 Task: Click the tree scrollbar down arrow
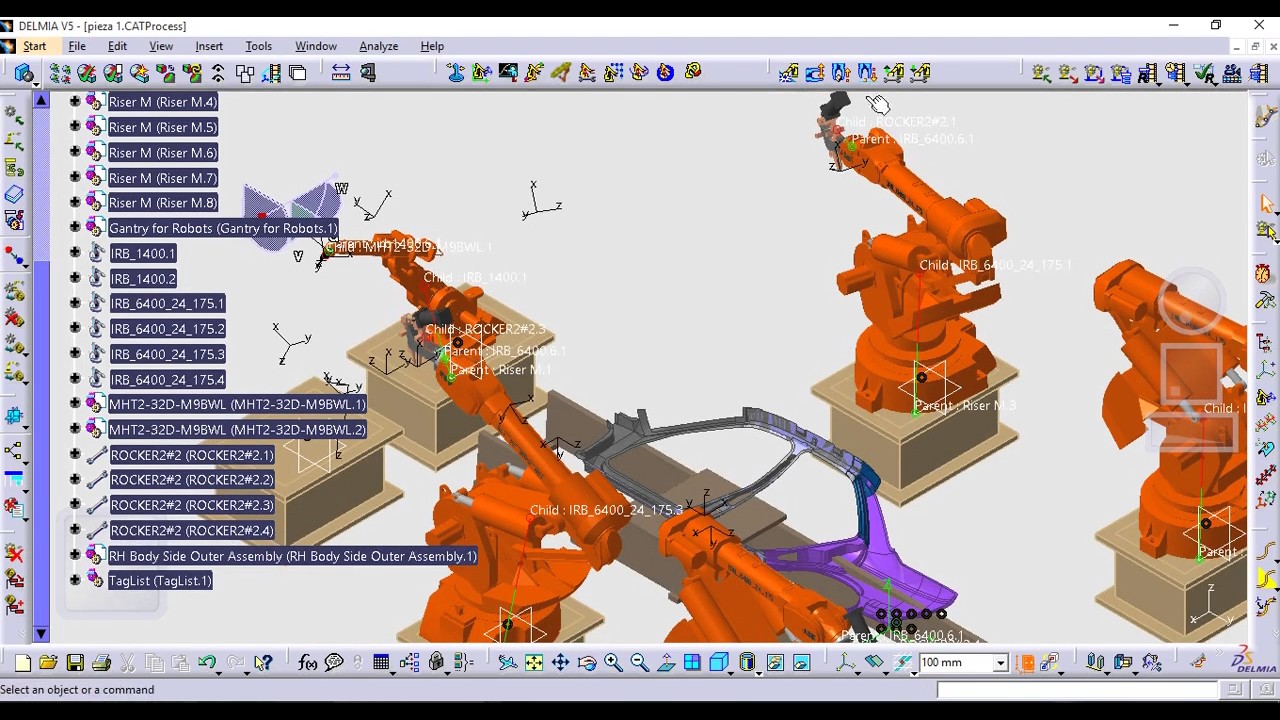pyautogui.click(x=41, y=634)
